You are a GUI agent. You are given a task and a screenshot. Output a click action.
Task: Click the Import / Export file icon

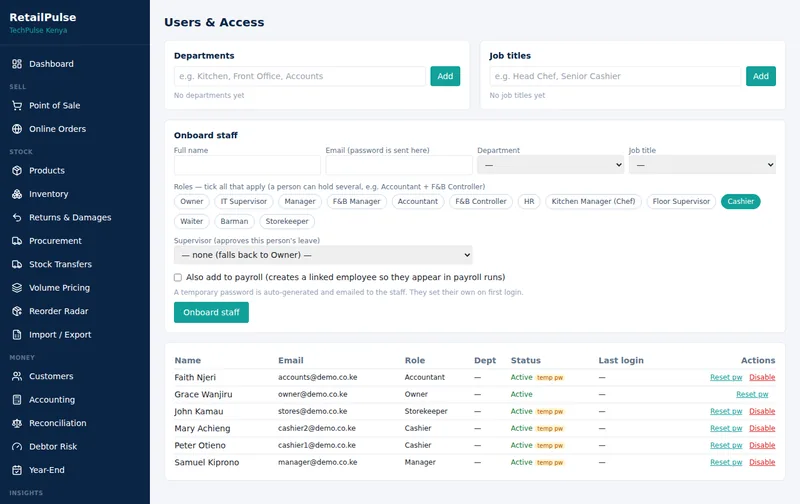pos(17,335)
